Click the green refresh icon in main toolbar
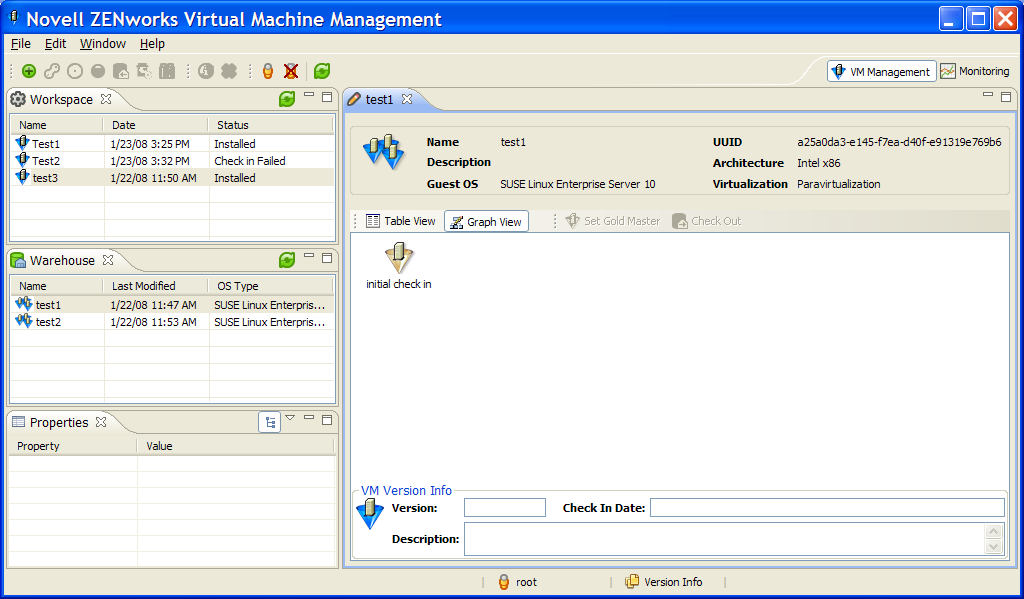This screenshot has height=599, width=1024. [x=321, y=71]
